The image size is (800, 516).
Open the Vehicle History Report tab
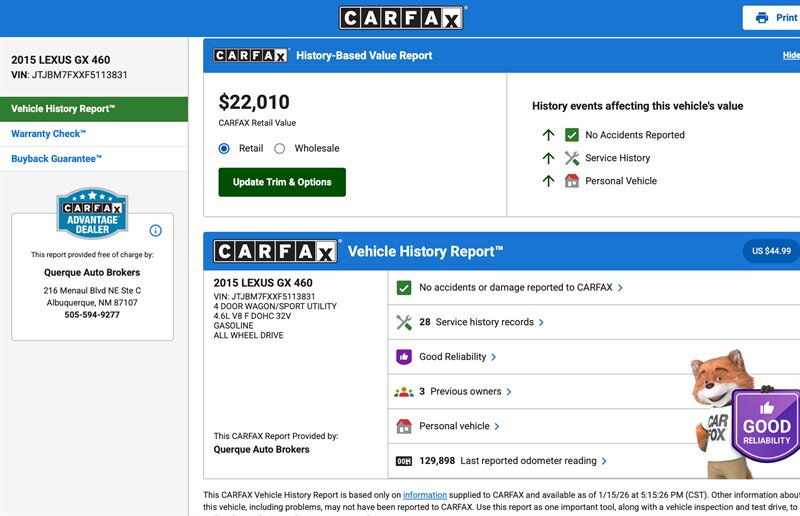pyautogui.click(x=94, y=109)
